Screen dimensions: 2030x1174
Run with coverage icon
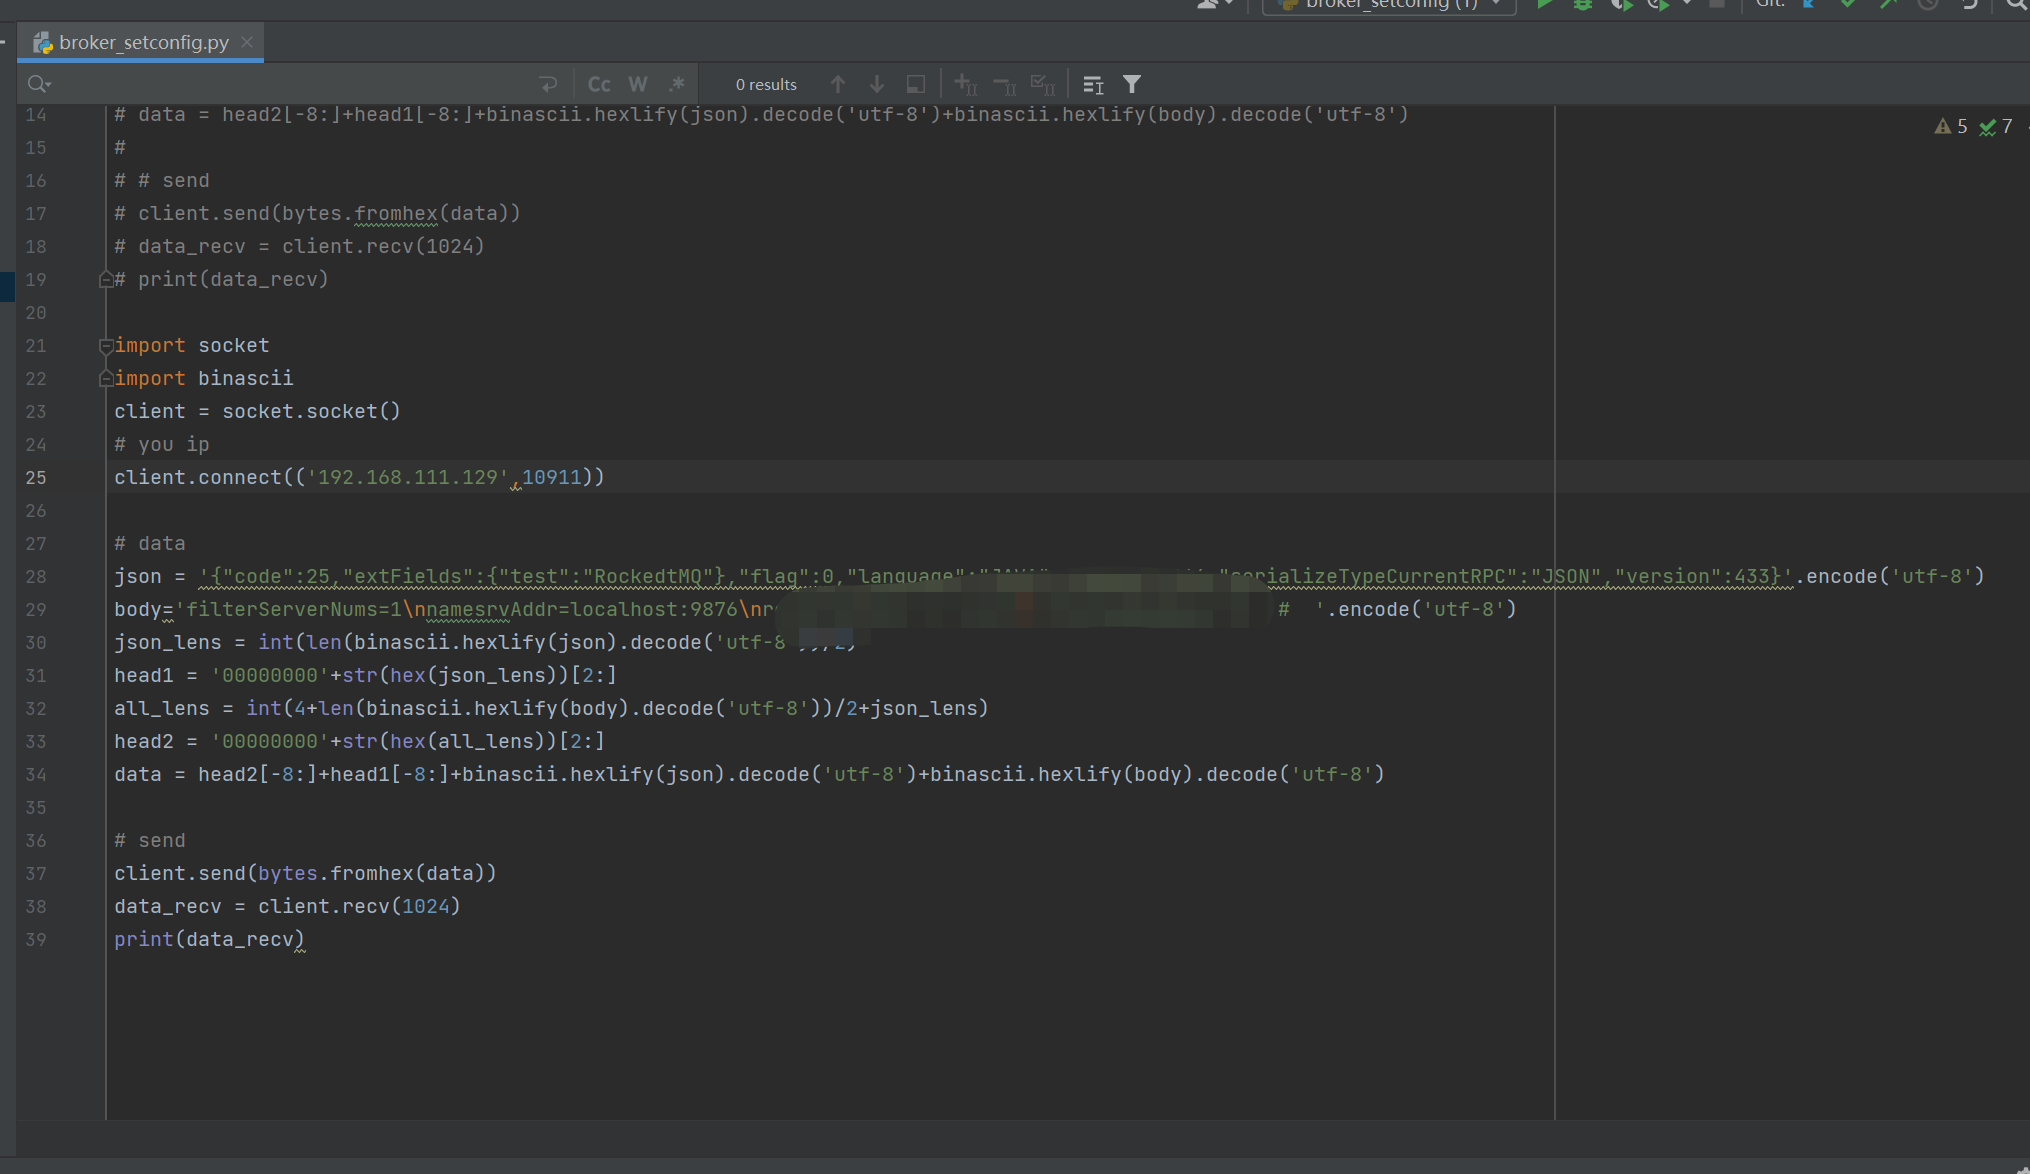(1620, 4)
